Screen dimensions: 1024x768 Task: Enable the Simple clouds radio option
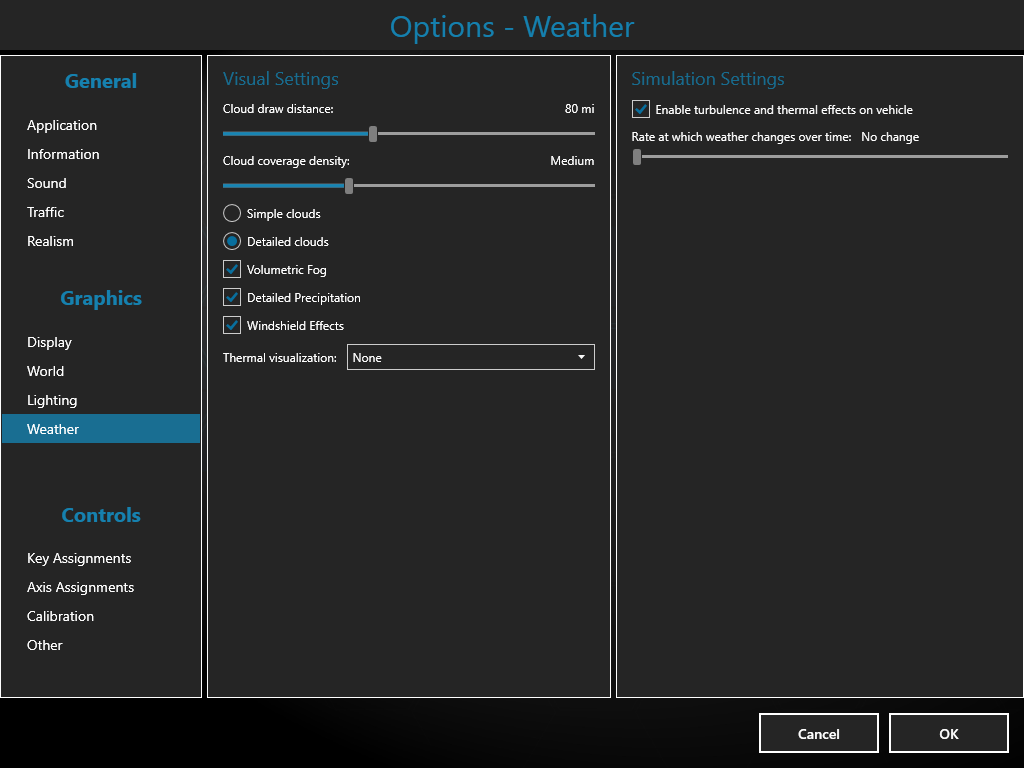pos(232,213)
